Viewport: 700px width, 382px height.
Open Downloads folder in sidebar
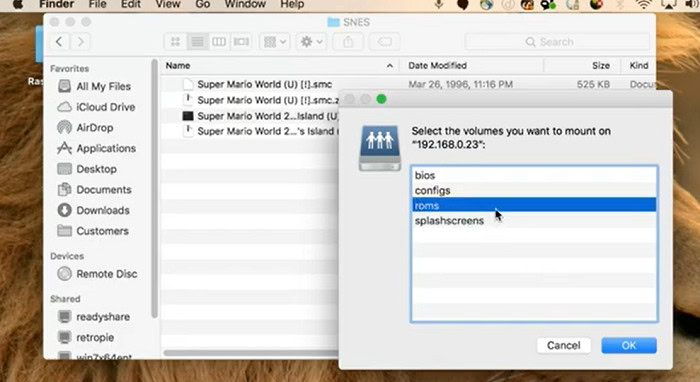(x=93, y=210)
